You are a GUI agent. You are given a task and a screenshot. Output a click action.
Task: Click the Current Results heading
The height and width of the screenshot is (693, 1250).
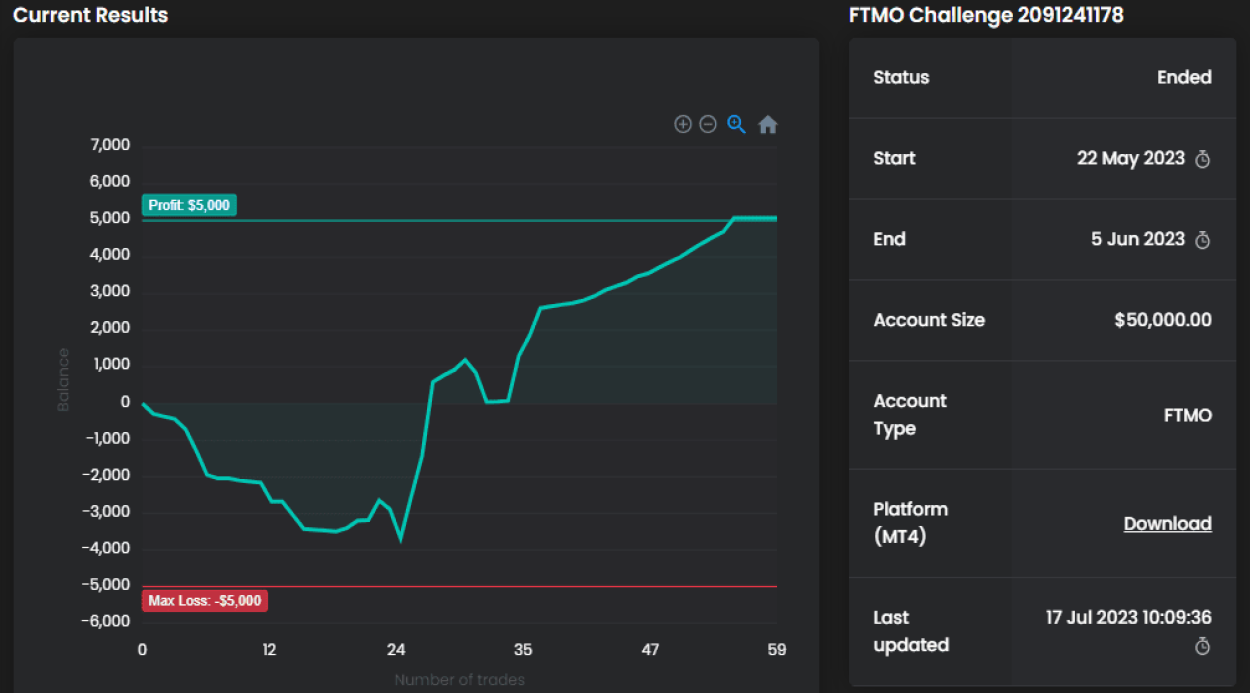pyautogui.click(x=91, y=15)
